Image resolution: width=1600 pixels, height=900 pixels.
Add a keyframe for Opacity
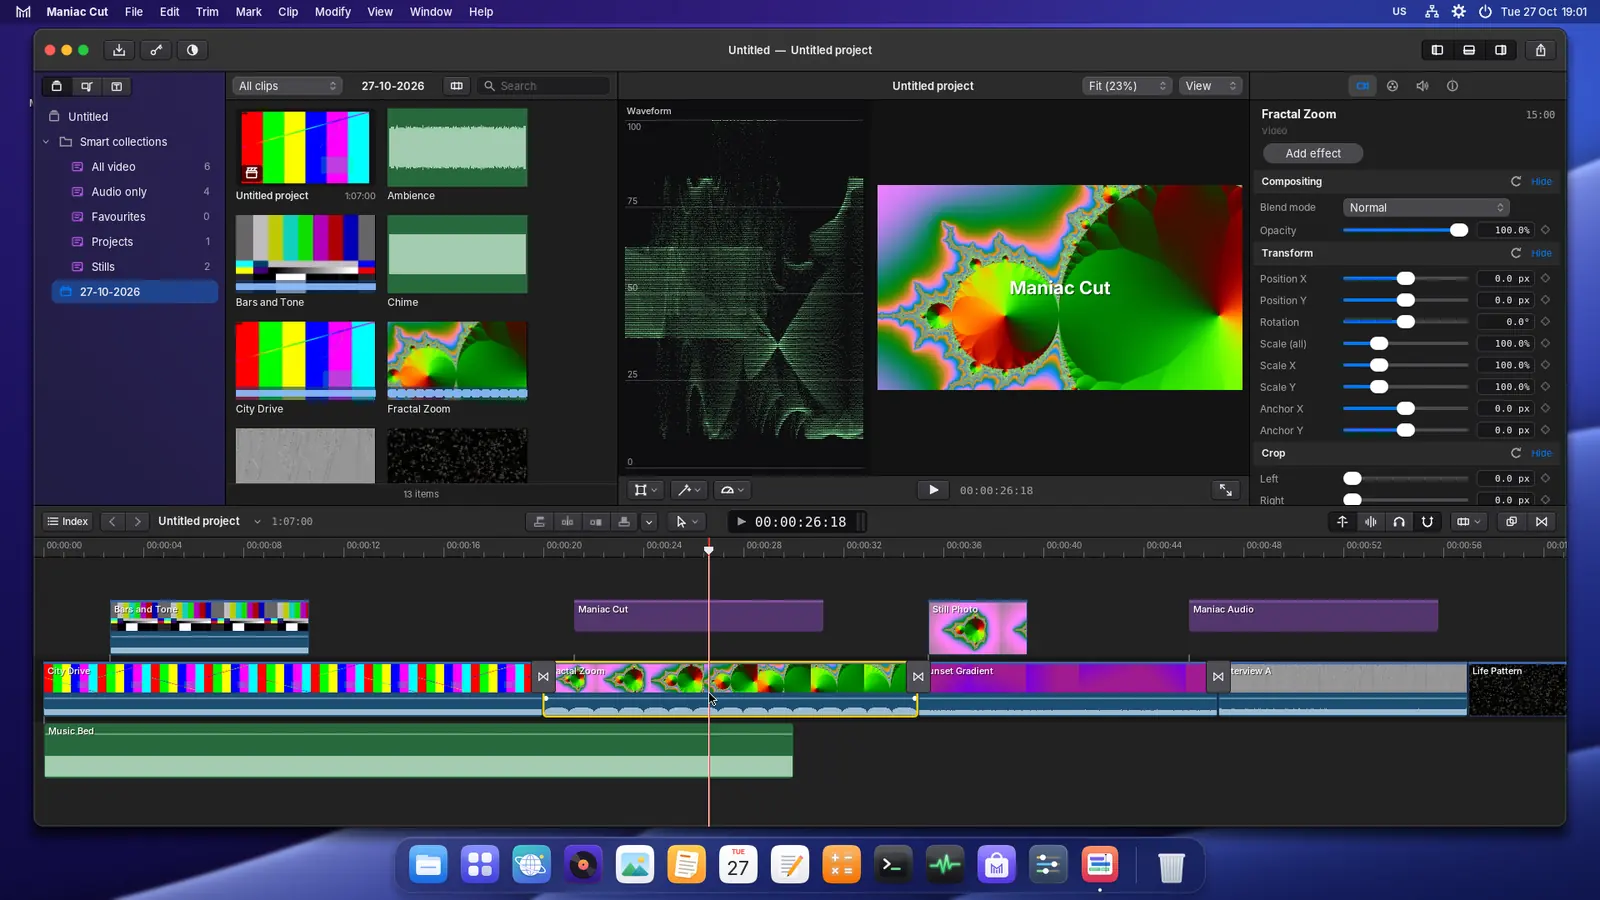coord(1546,230)
